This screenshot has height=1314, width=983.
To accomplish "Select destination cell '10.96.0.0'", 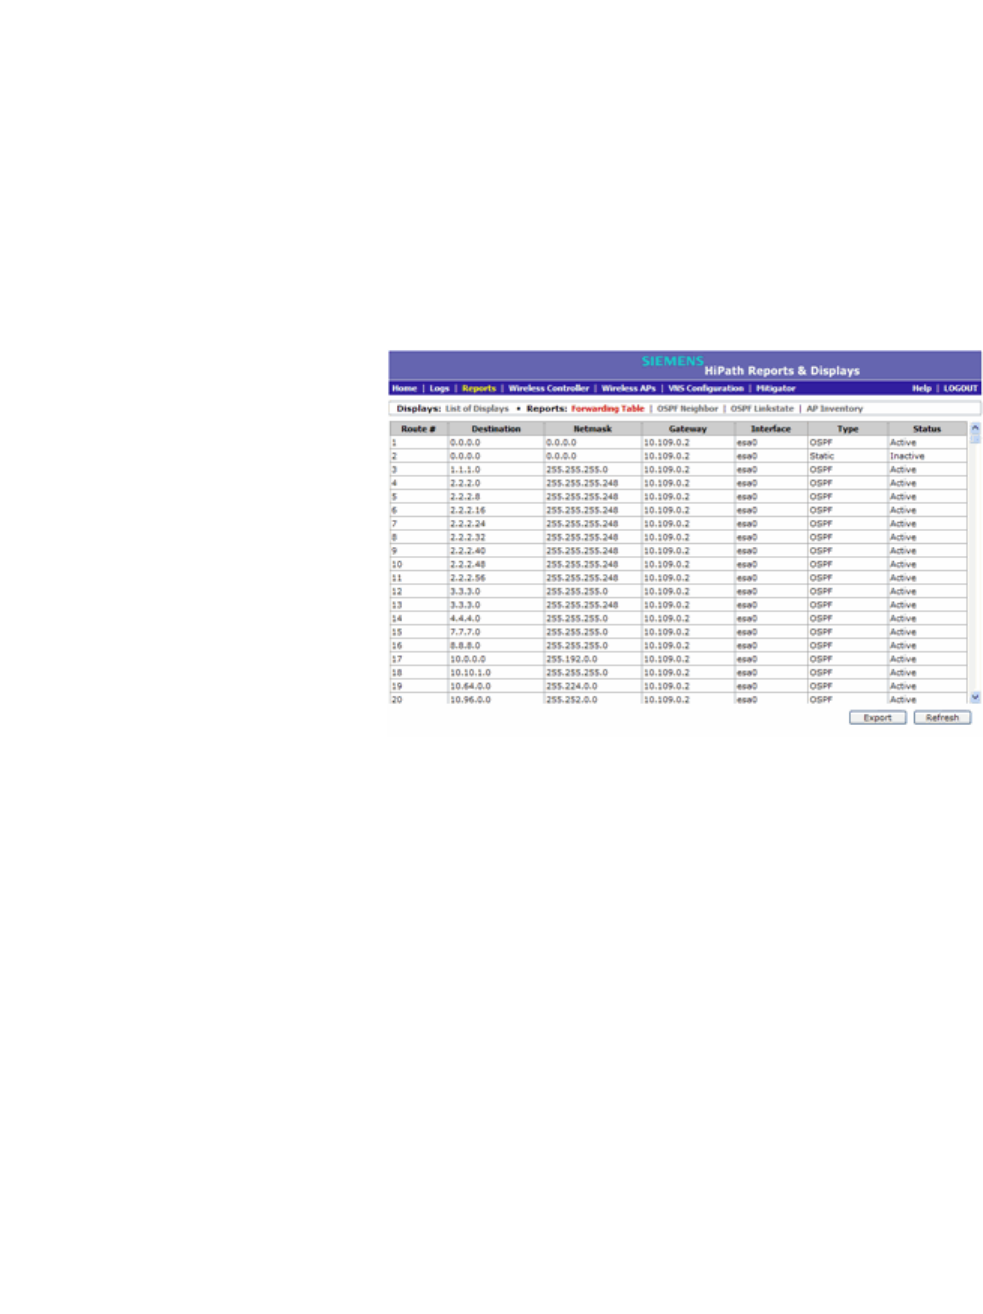I will click(x=496, y=700).
